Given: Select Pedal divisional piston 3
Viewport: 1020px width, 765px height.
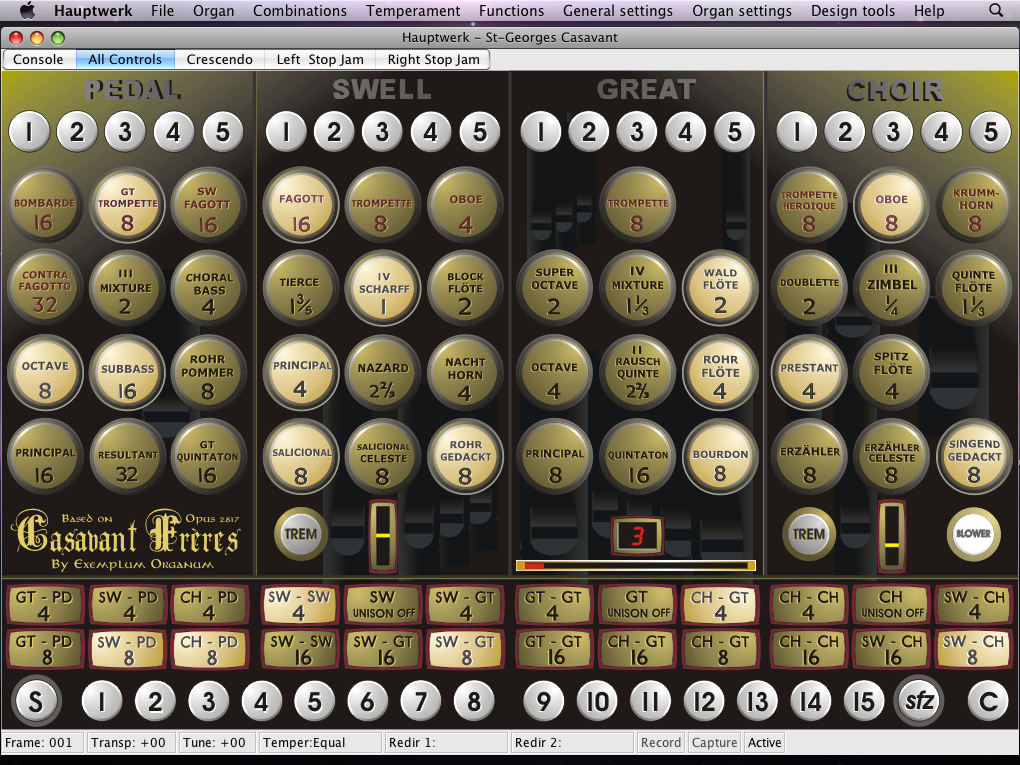Looking at the screenshot, I should 126,132.
